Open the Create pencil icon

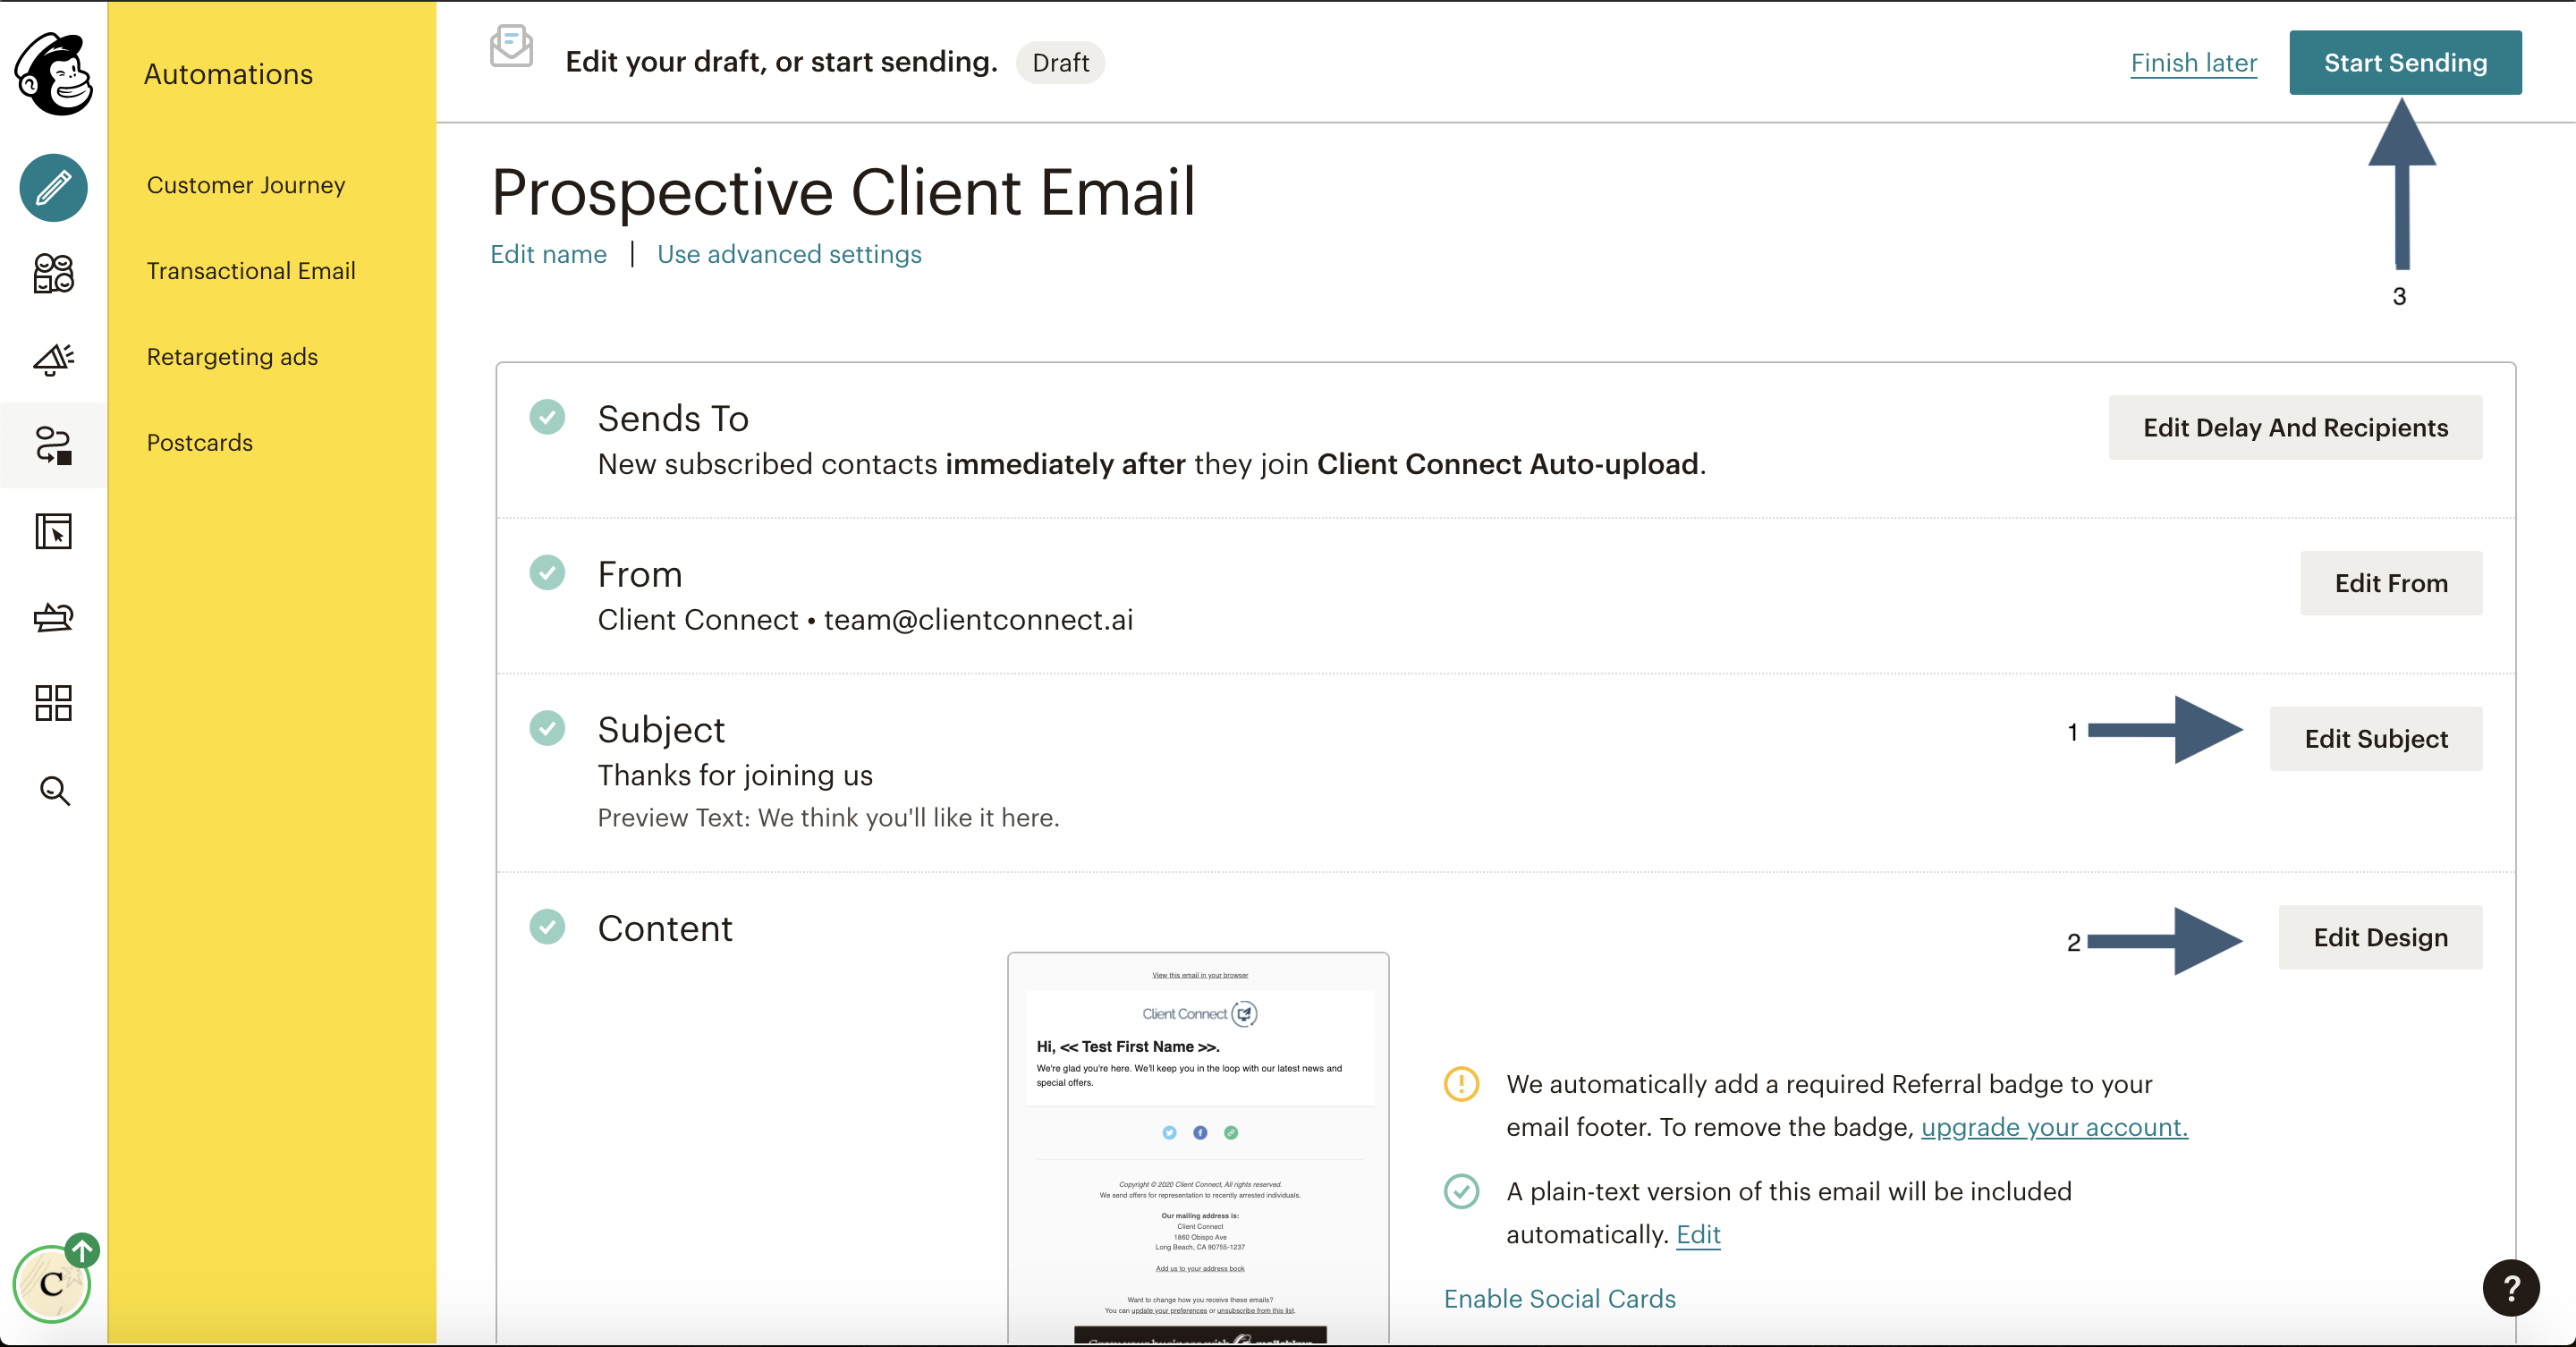[54, 188]
